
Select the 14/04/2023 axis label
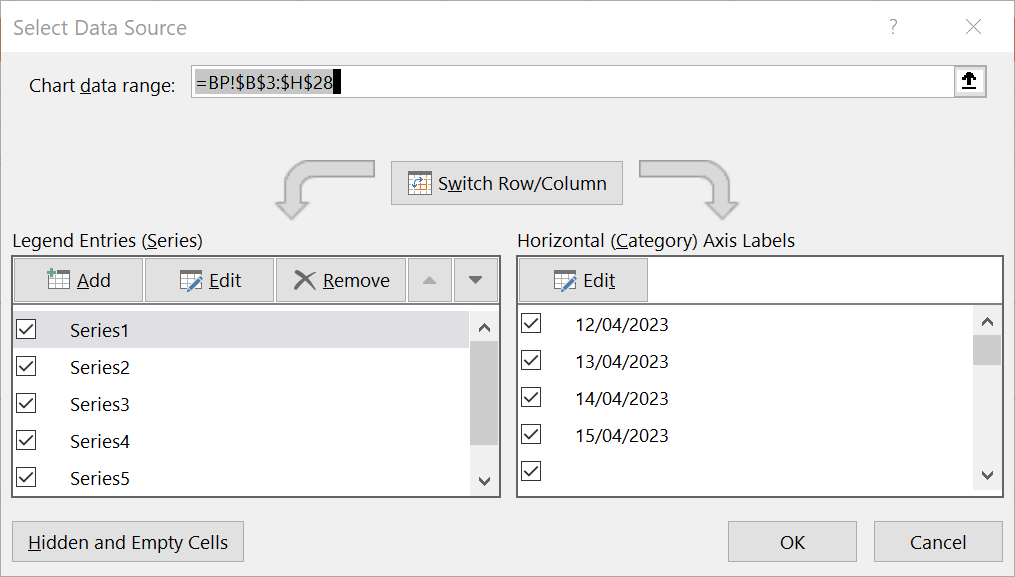point(622,398)
